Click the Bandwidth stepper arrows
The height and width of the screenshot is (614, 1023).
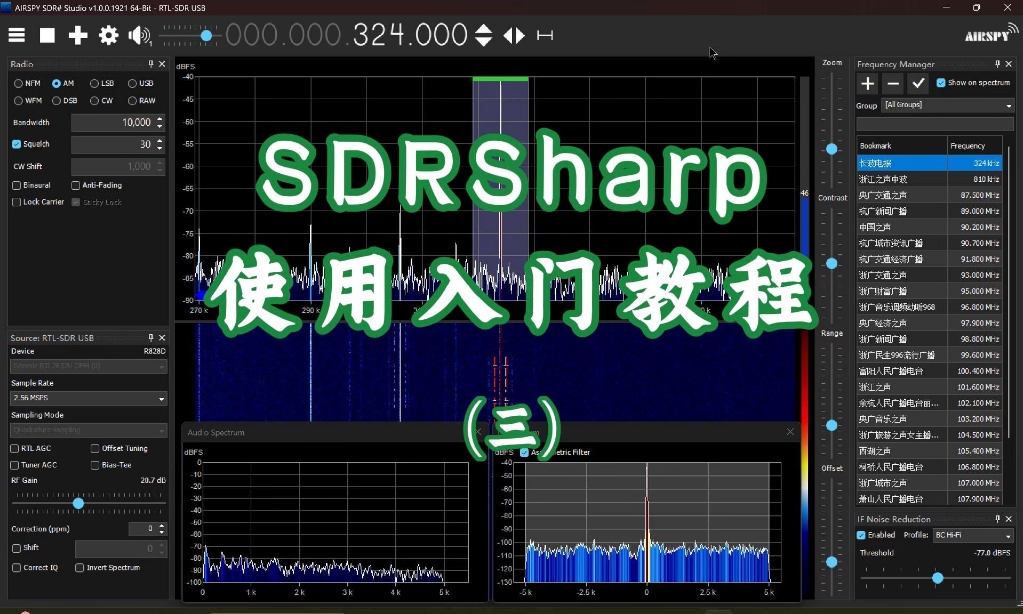[160, 123]
